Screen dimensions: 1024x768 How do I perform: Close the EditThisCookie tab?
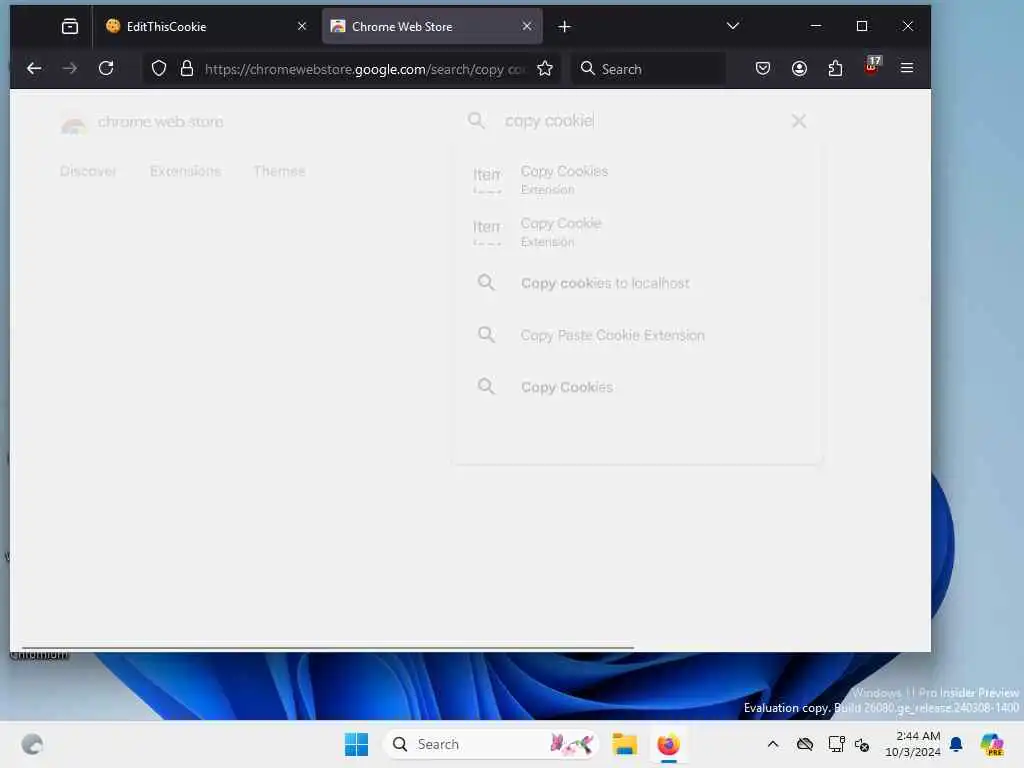pyautogui.click(x=302, y=26)
